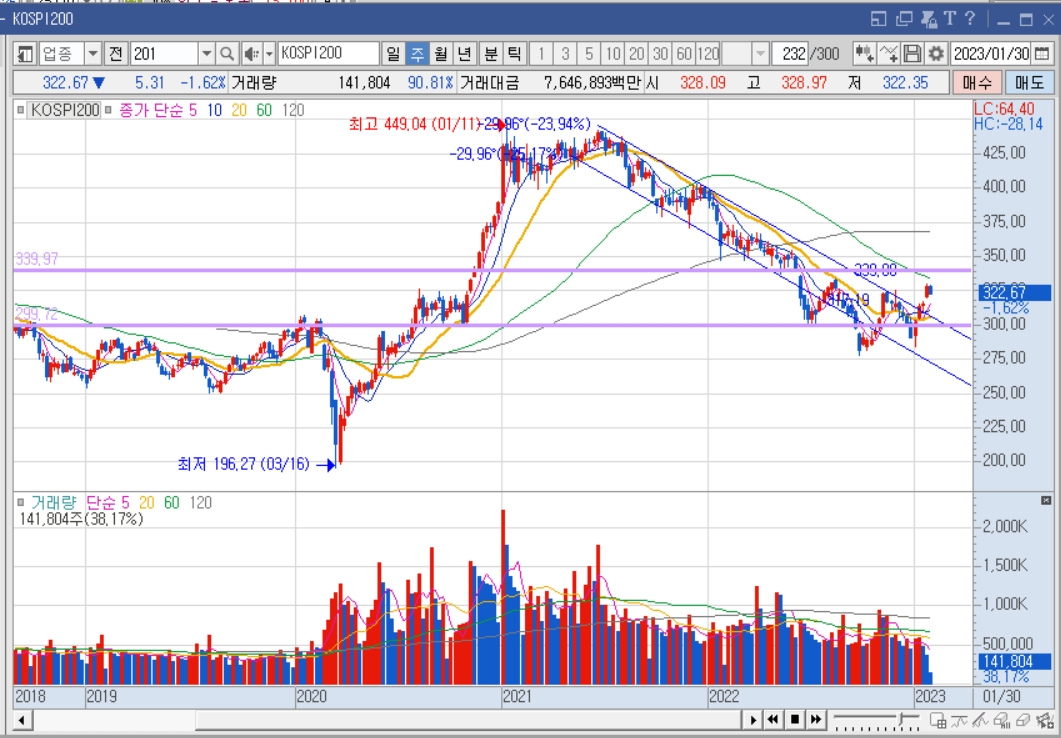Switch to minute 분 chart
Screen dimensions: 1061x738
tap(491, 53)
